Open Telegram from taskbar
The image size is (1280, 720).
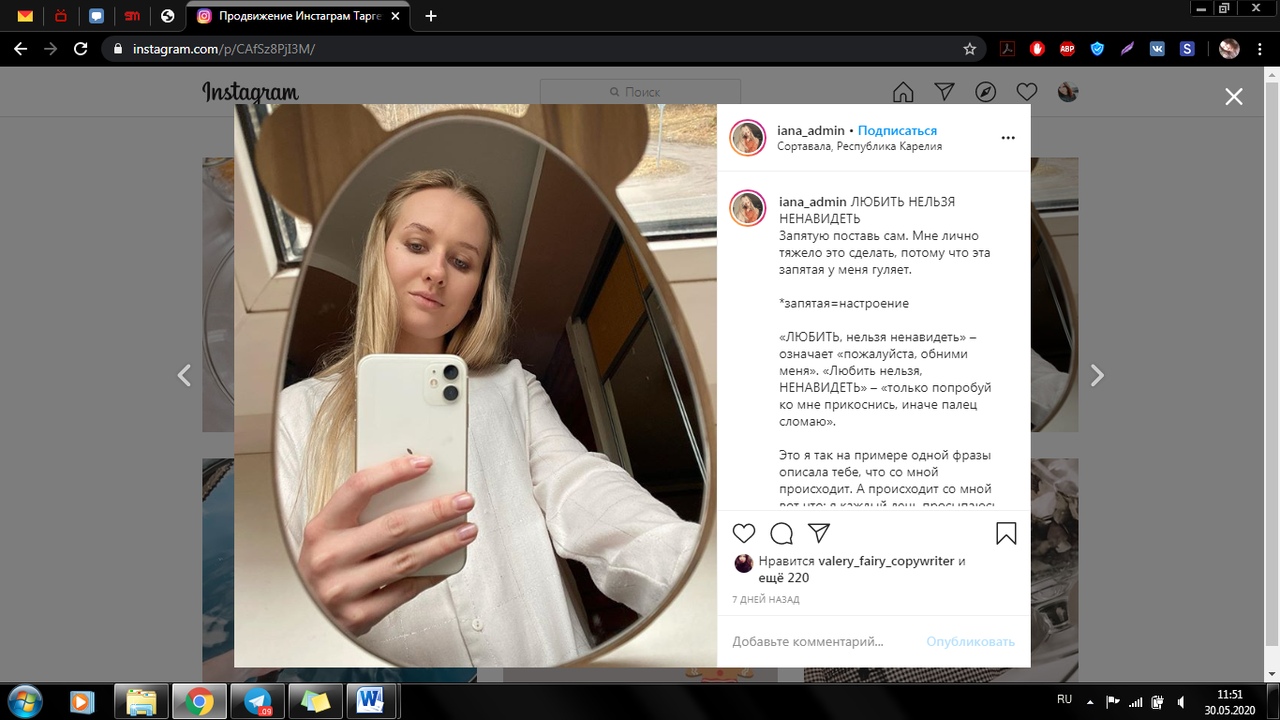coord(258,702)
